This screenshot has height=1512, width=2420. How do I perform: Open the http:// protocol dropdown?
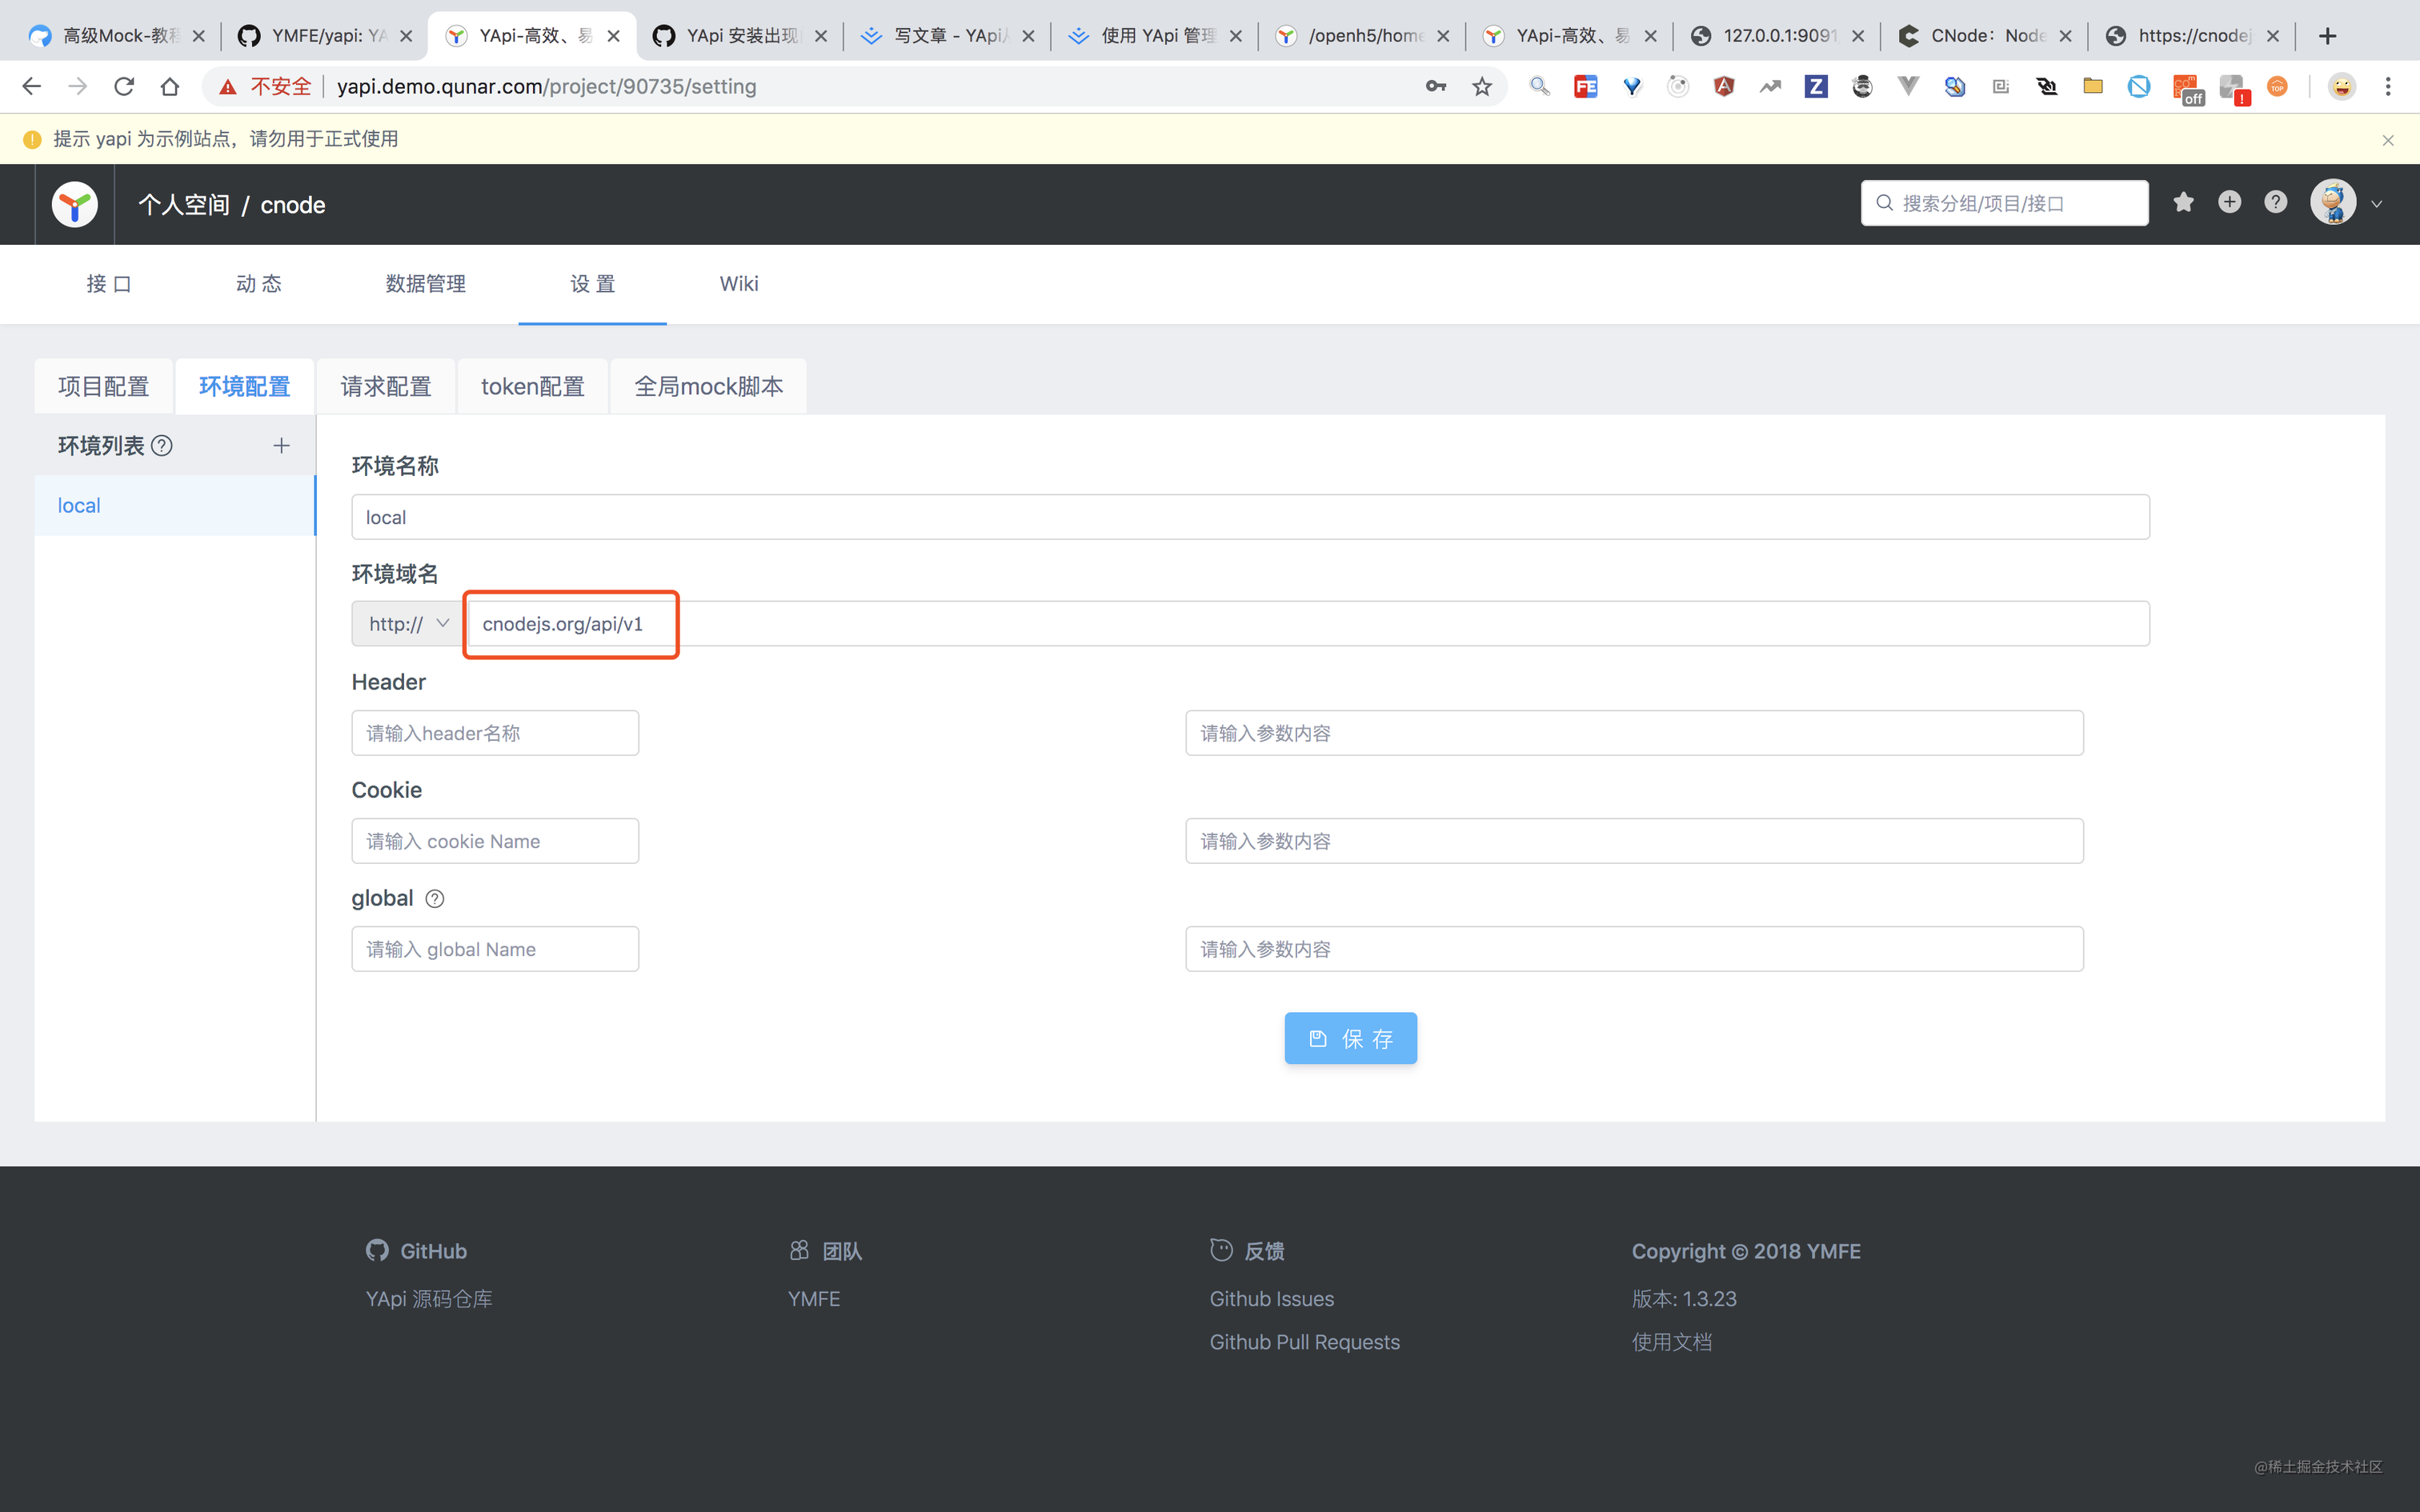(x=407, y=624)
